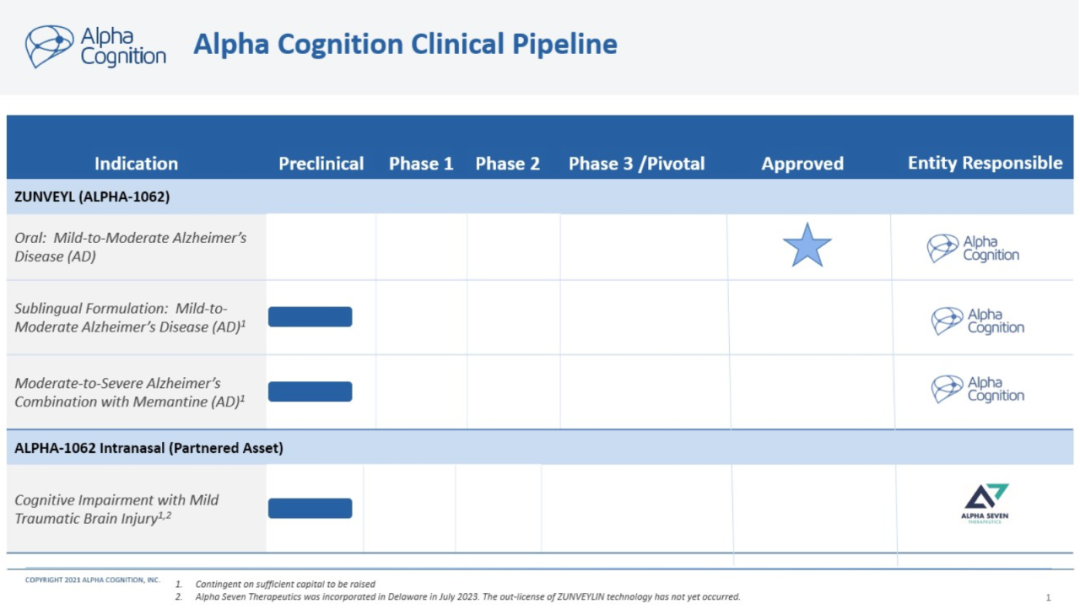1080x615 pixels.
Task: Click Traumatic Brain Injury preclinical progress bar
Action: tap(310, 508)
